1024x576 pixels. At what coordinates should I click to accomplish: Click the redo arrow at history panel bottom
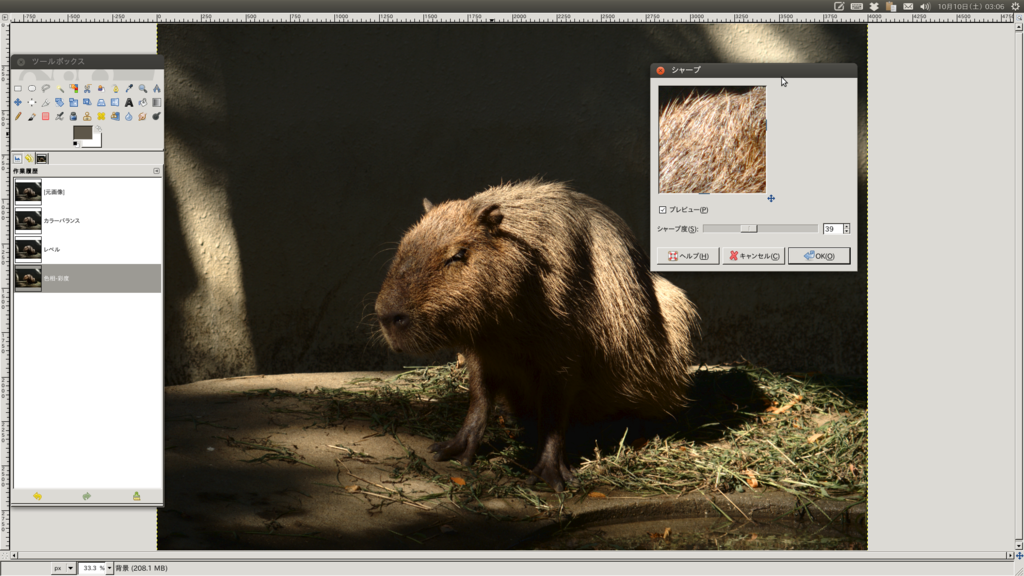pos(87,496)
